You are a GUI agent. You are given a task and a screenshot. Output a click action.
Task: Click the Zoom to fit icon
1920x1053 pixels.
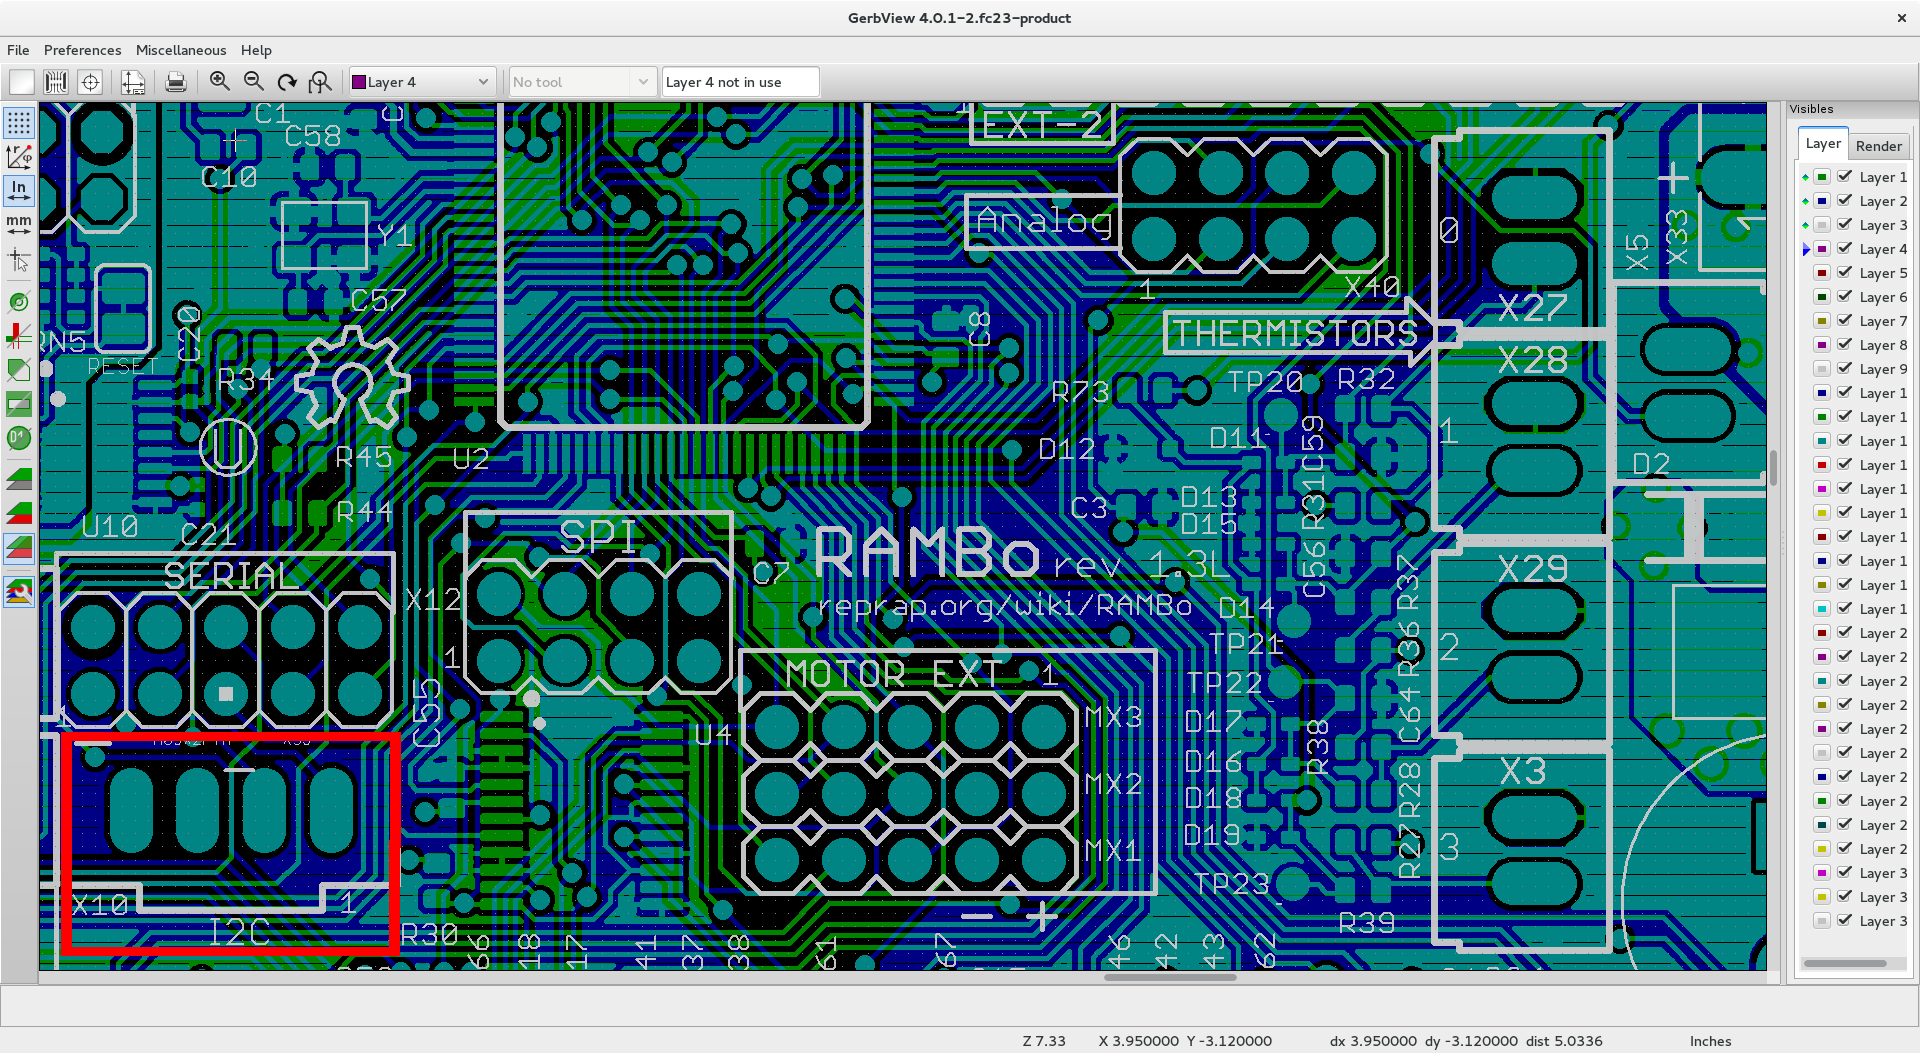pos(320,82)
